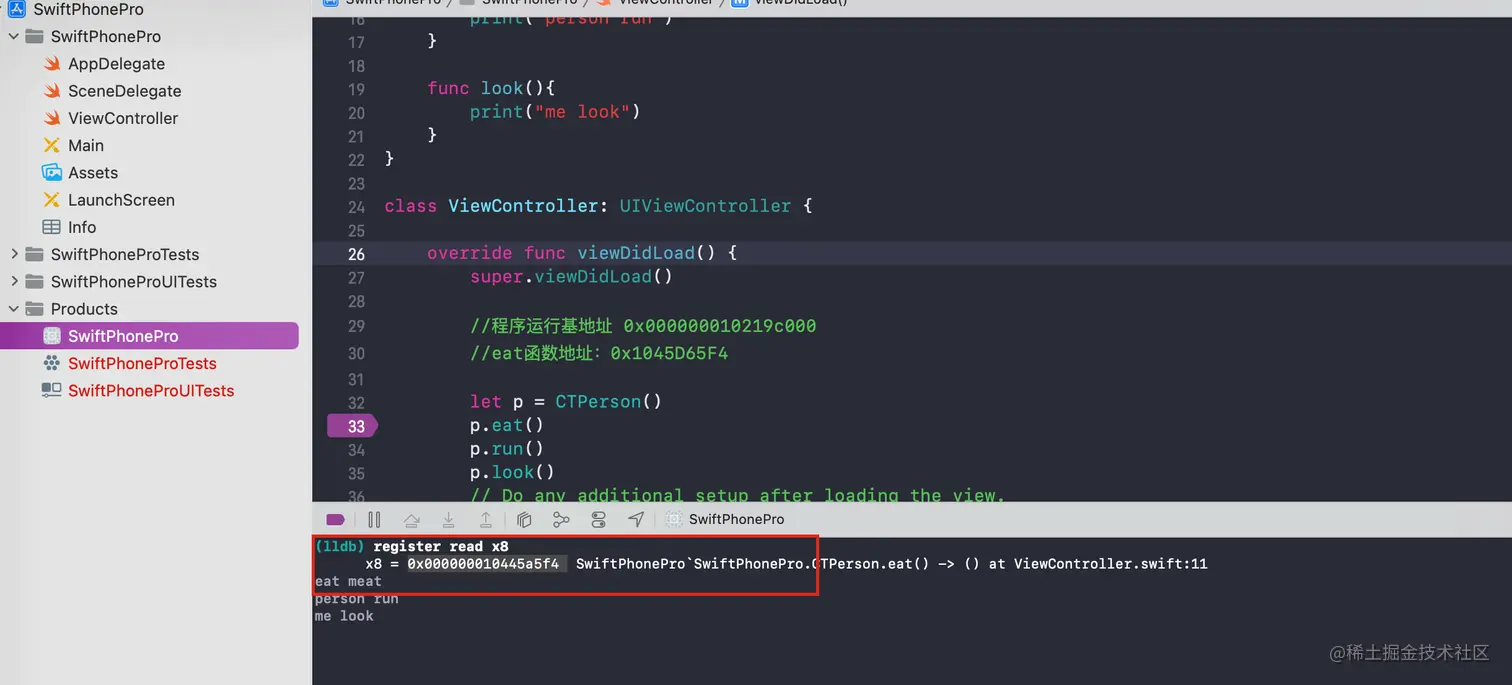Click "CTPerson()" on line 32
The width and height of the screenshot is (1512, 685).
[x=609, y=402]
